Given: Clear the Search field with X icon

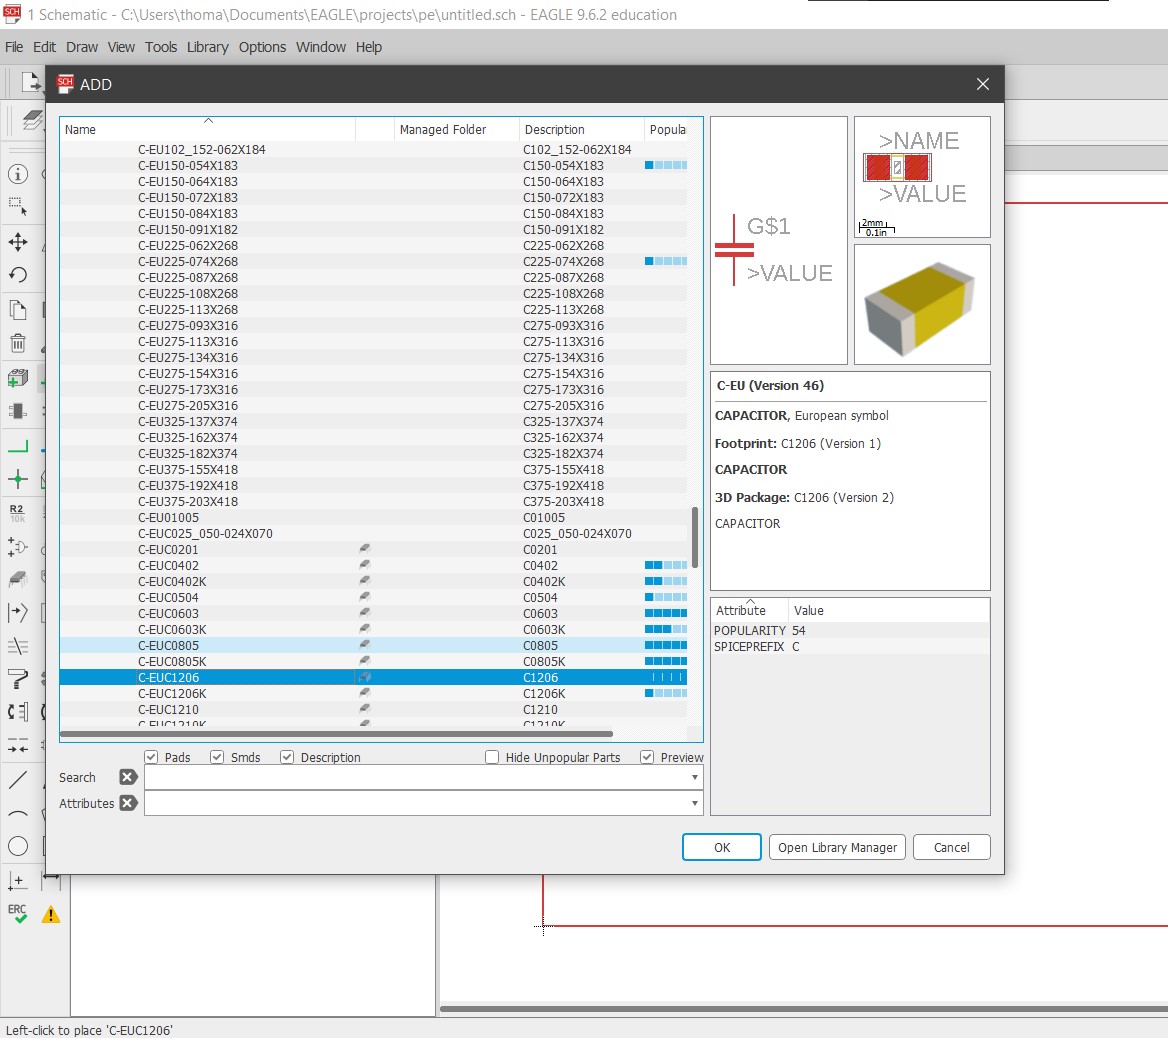Looking at the screenshot, I should coord(128,777).
